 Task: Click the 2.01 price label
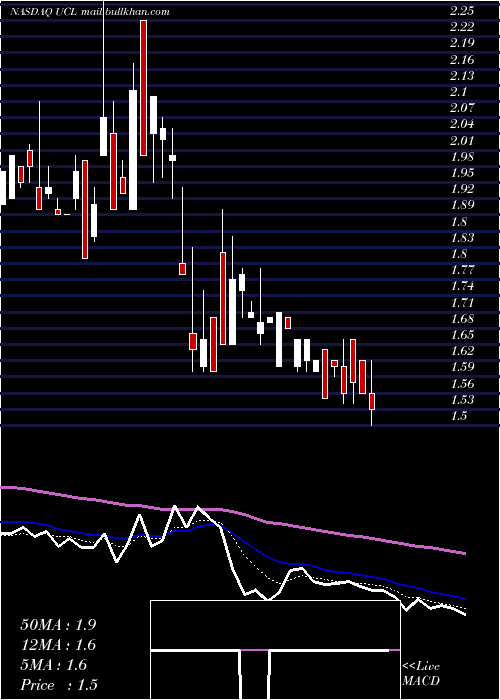tap(462, 141)
